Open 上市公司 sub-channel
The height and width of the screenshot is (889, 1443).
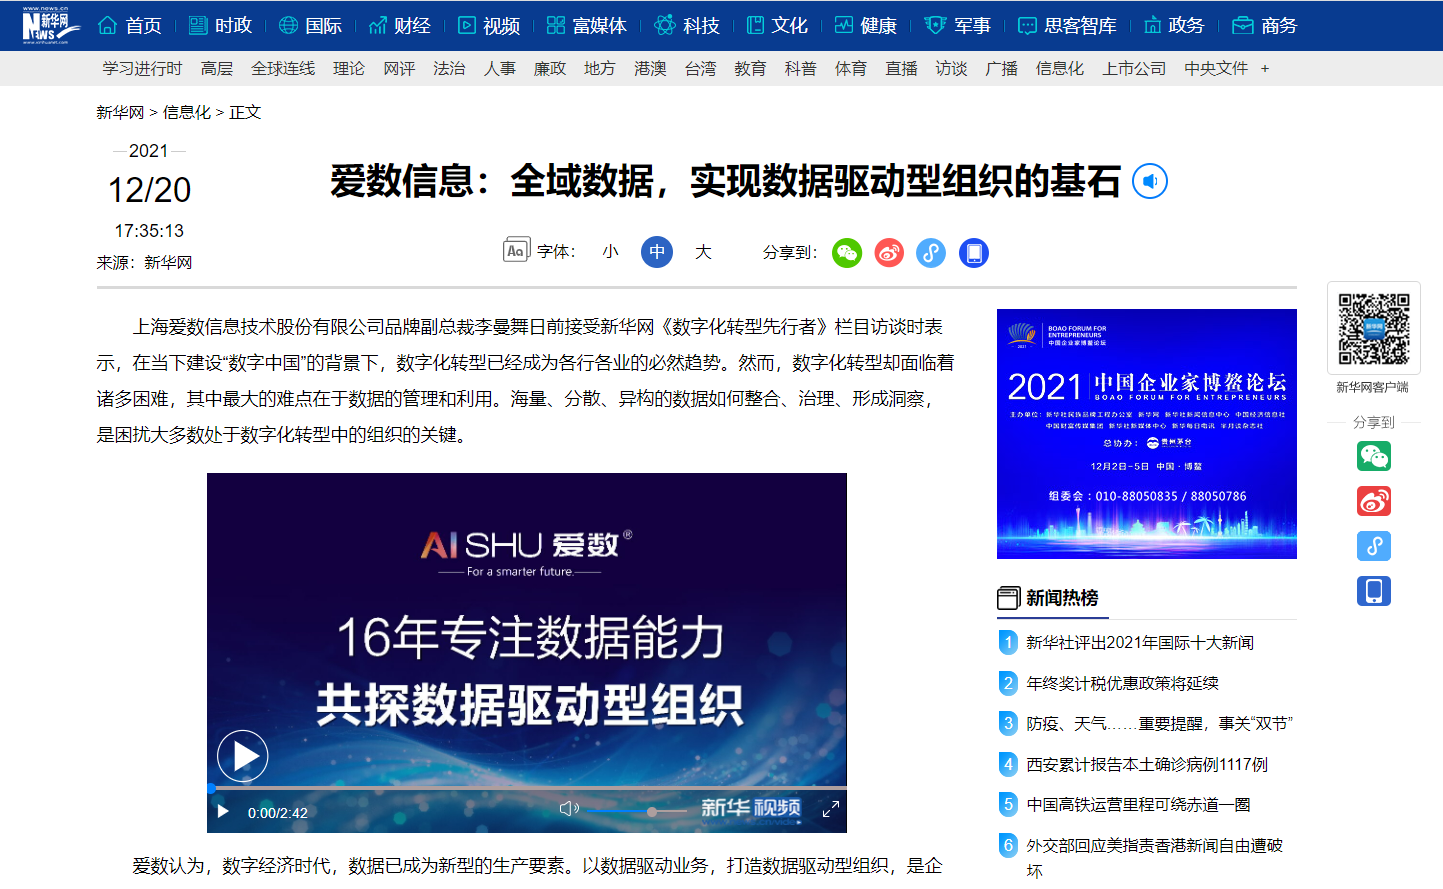click(1134, 69)
